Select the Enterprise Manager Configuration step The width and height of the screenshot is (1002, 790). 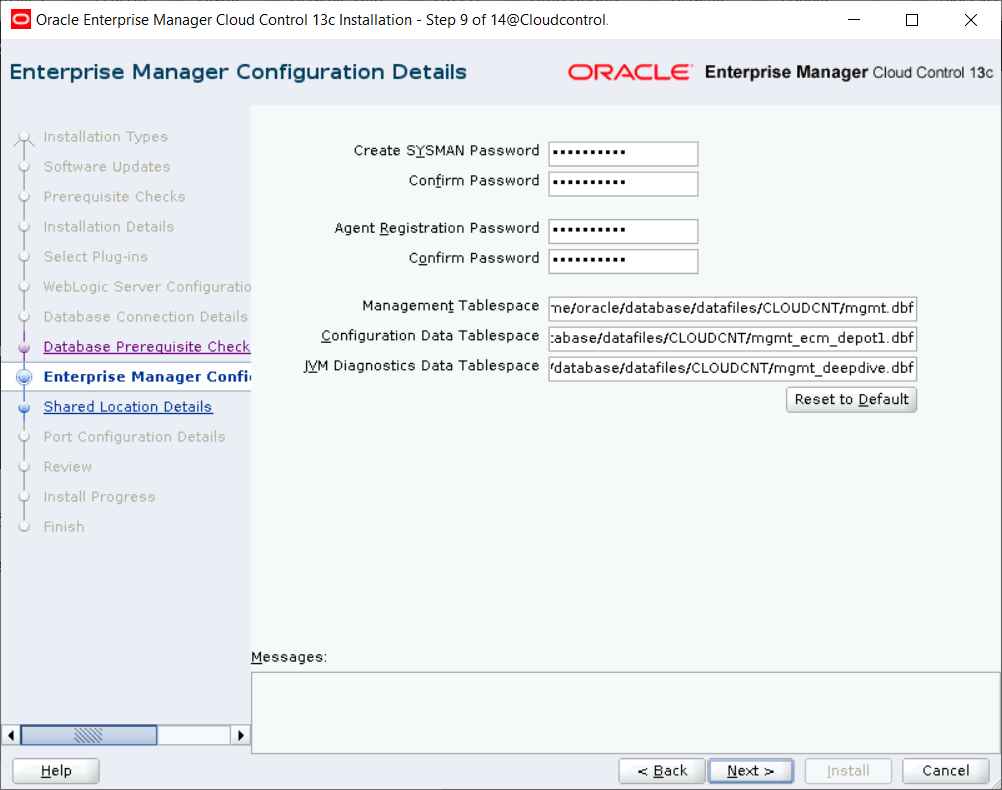coord(147,376)
